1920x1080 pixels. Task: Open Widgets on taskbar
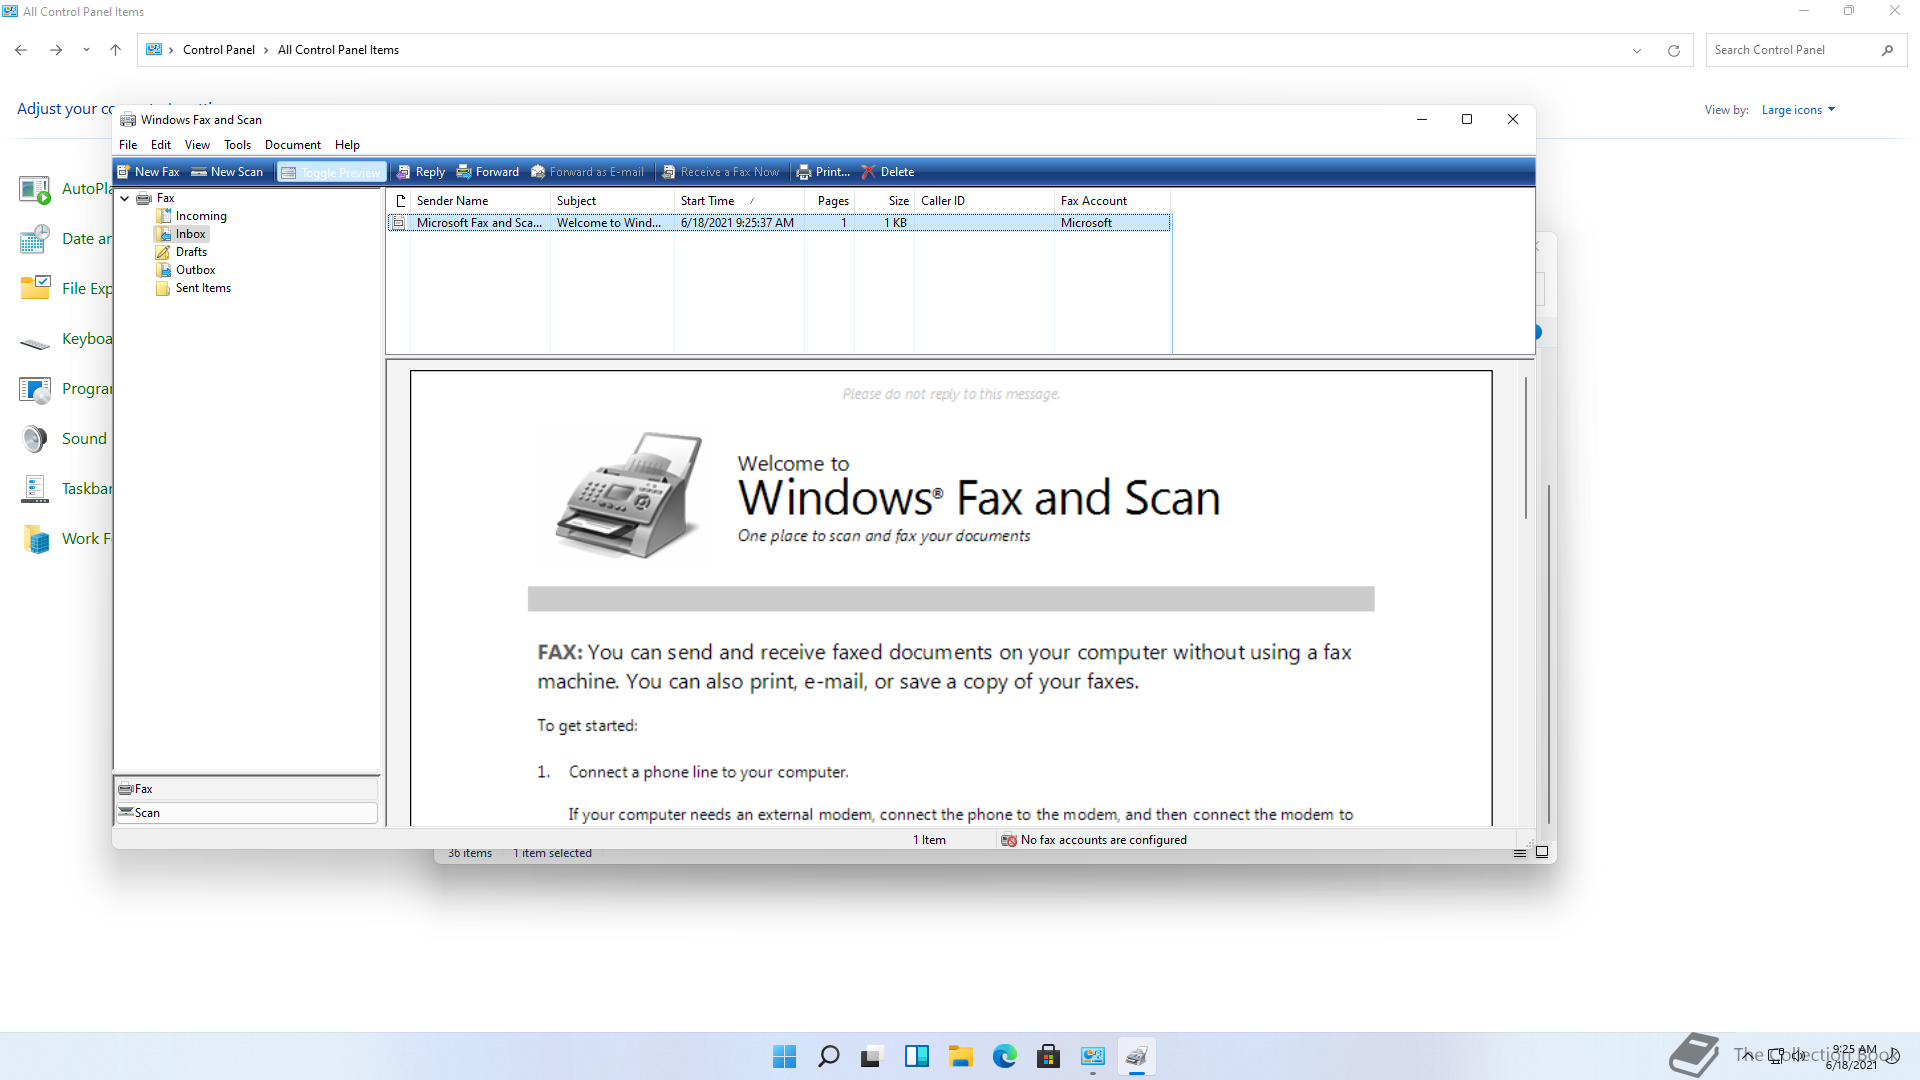[917, 1056]
